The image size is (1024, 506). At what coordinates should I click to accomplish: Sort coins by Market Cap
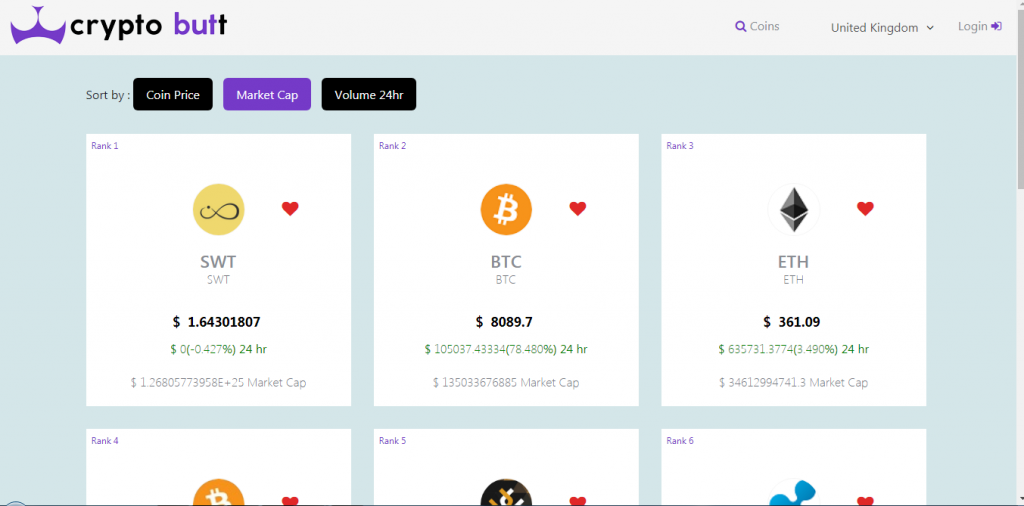267,95
